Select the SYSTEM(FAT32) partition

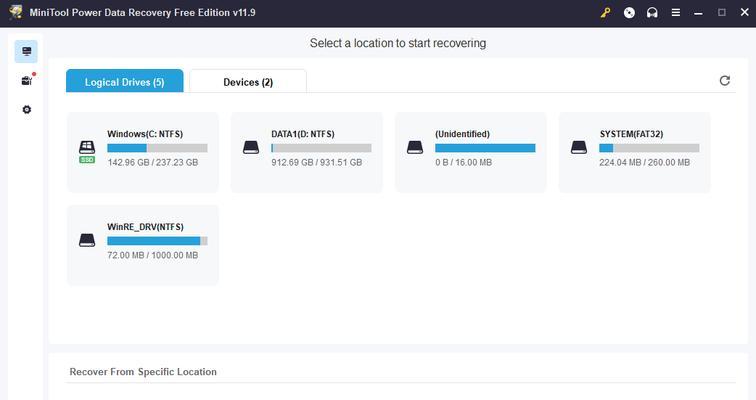(x=634, y=152)
